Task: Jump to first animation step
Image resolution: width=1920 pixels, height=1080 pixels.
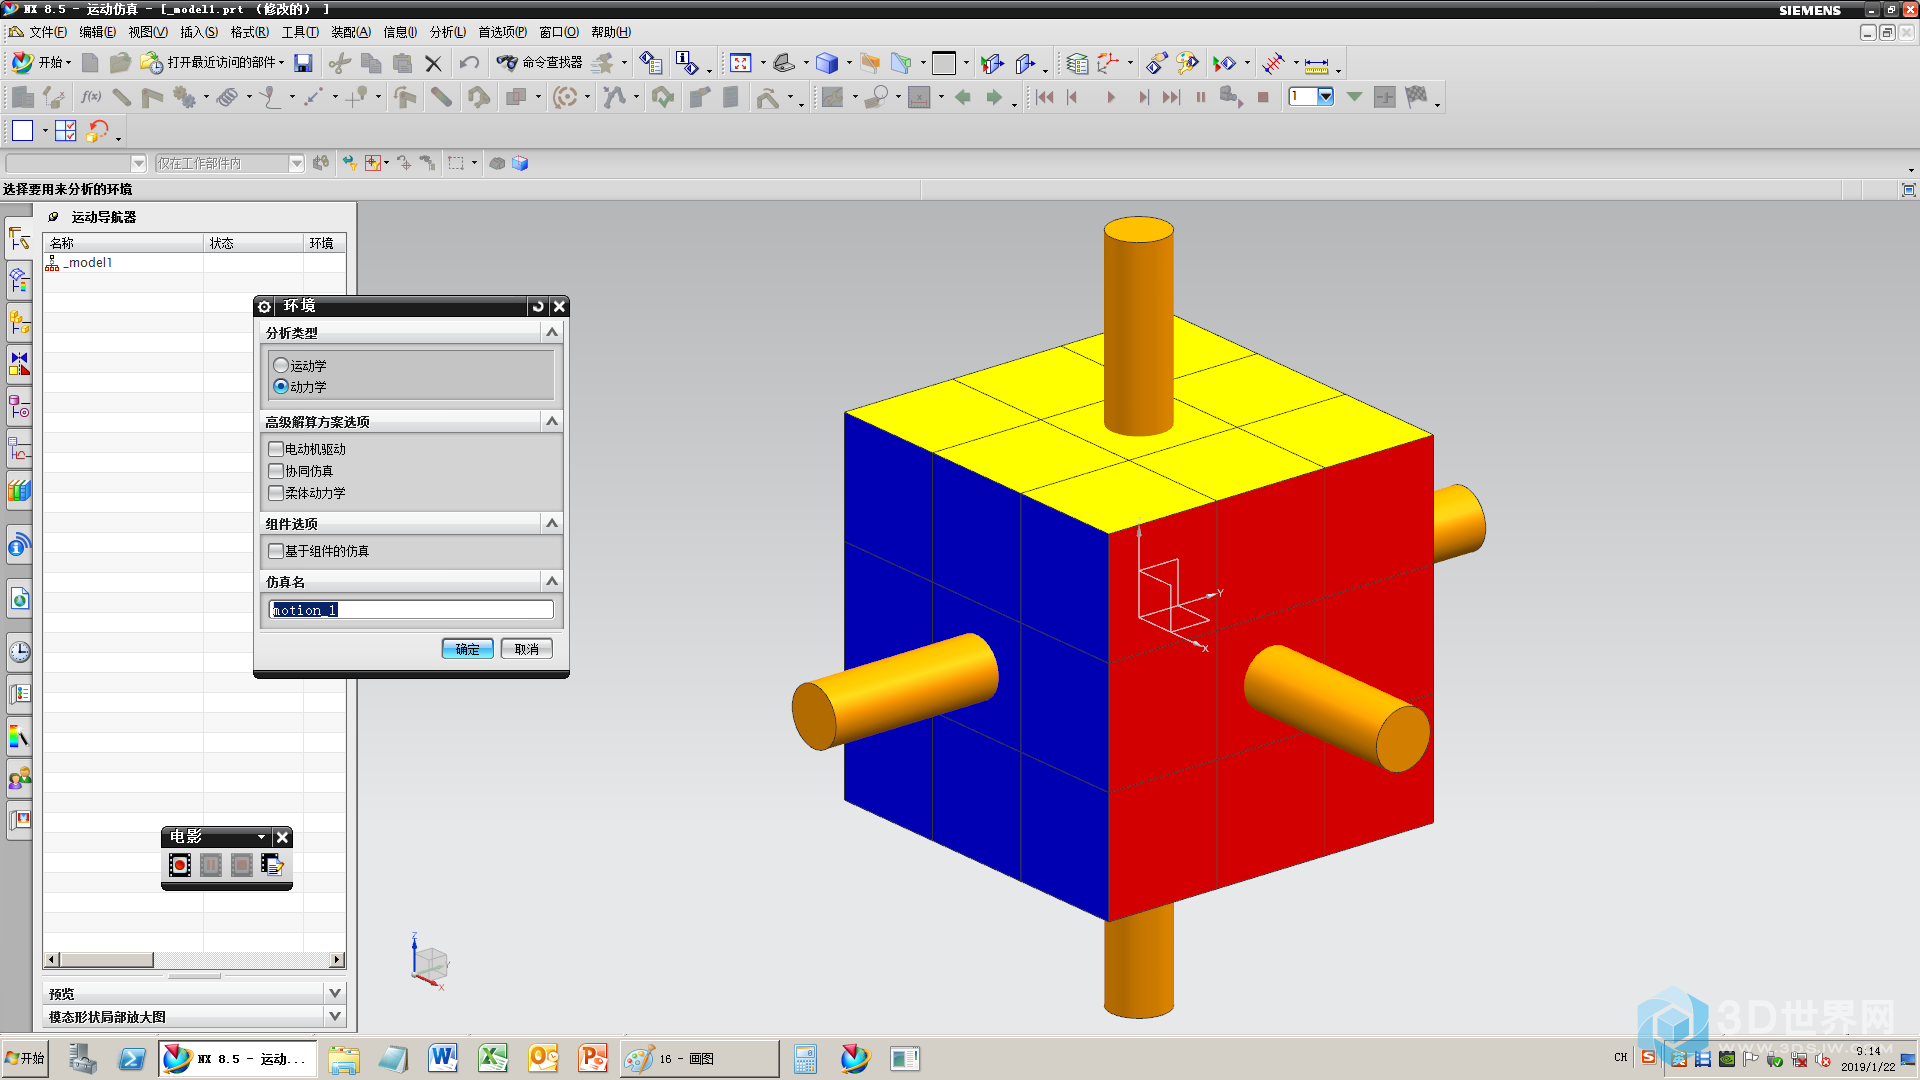Action: pos(1045,97)
